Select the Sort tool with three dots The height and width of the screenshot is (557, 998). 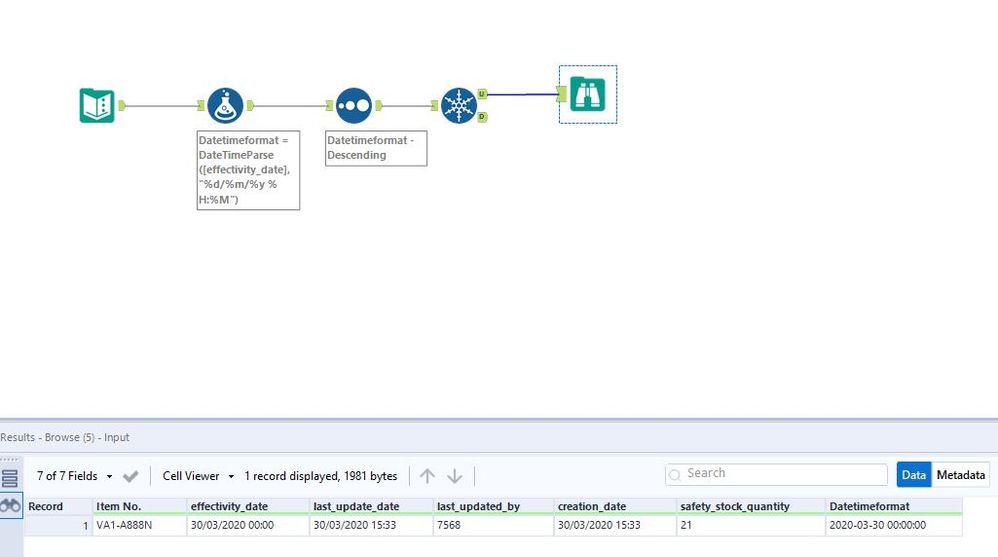pos(354,106)
